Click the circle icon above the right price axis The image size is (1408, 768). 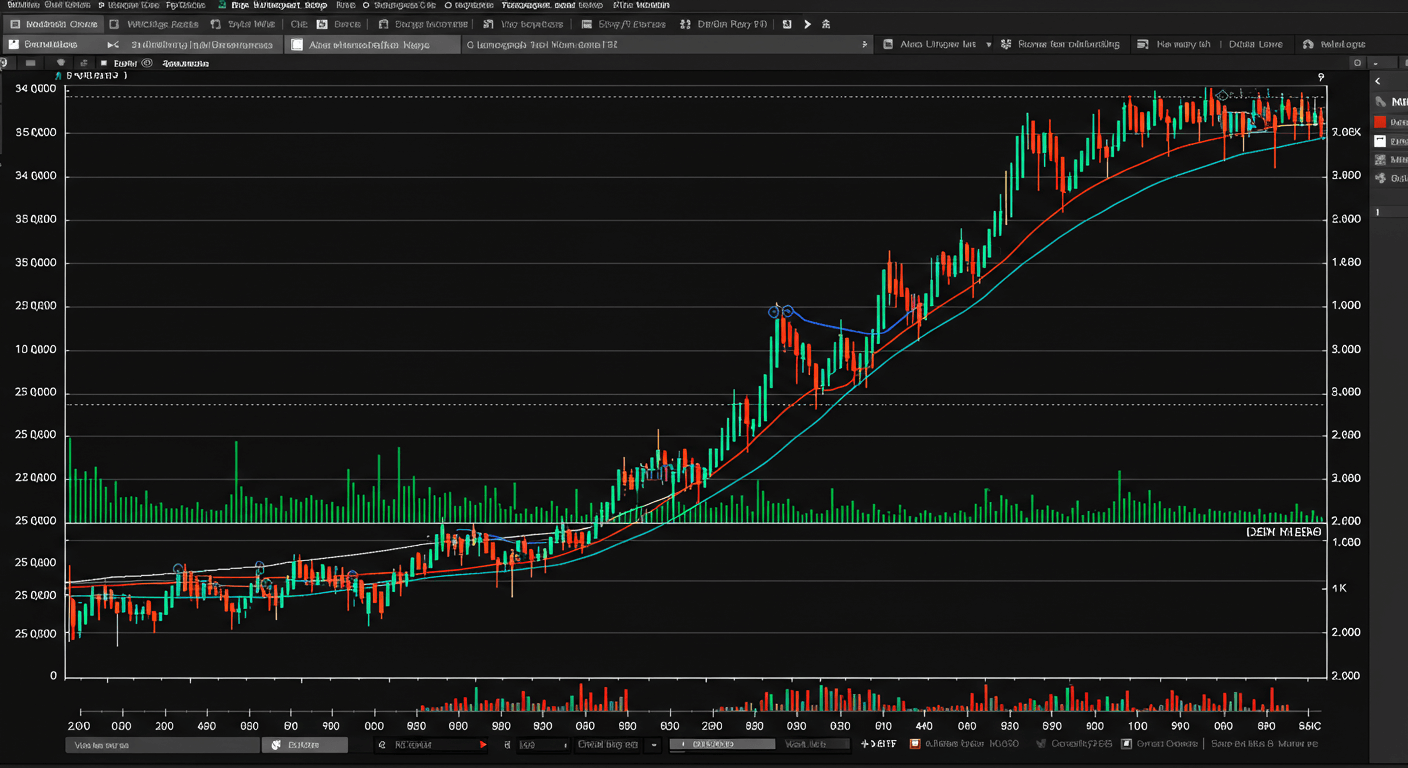click(1357, 63)
